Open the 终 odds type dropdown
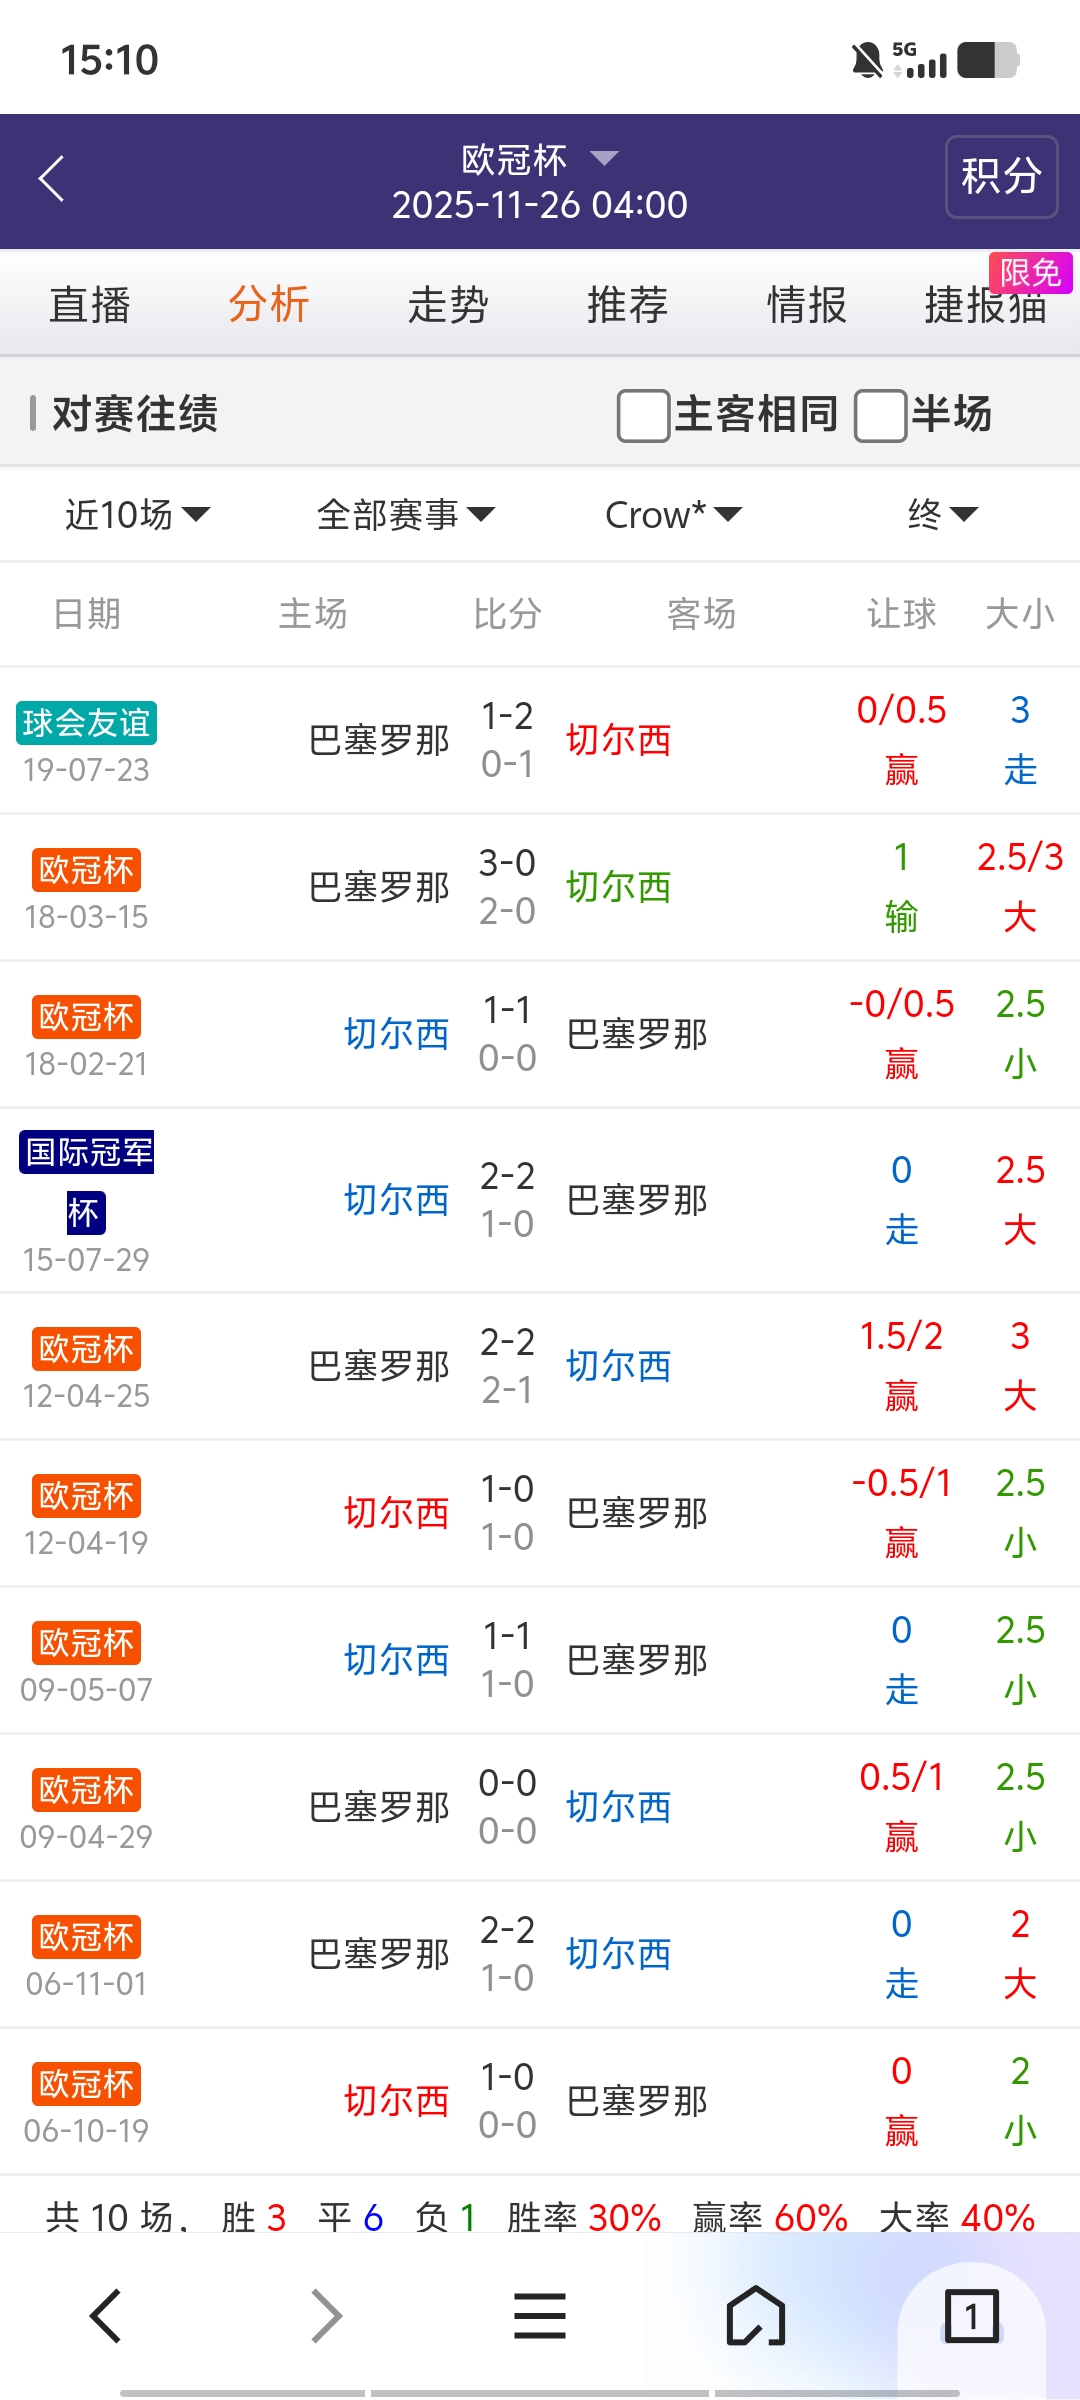 point(941,515)
